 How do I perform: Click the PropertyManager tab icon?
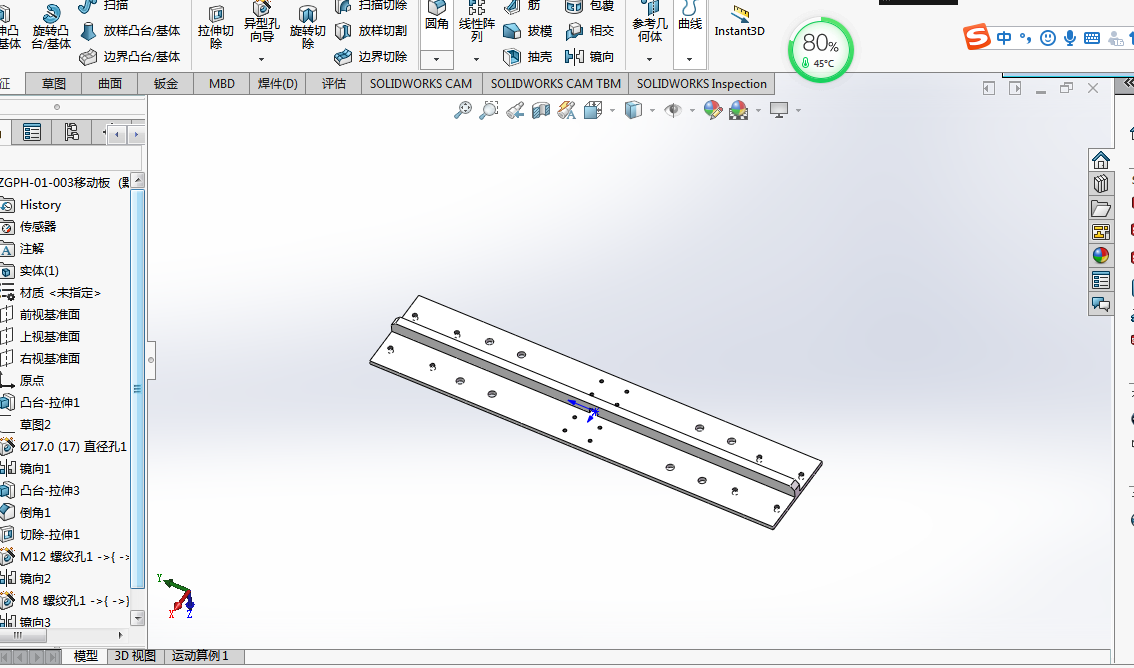[32, 132]
